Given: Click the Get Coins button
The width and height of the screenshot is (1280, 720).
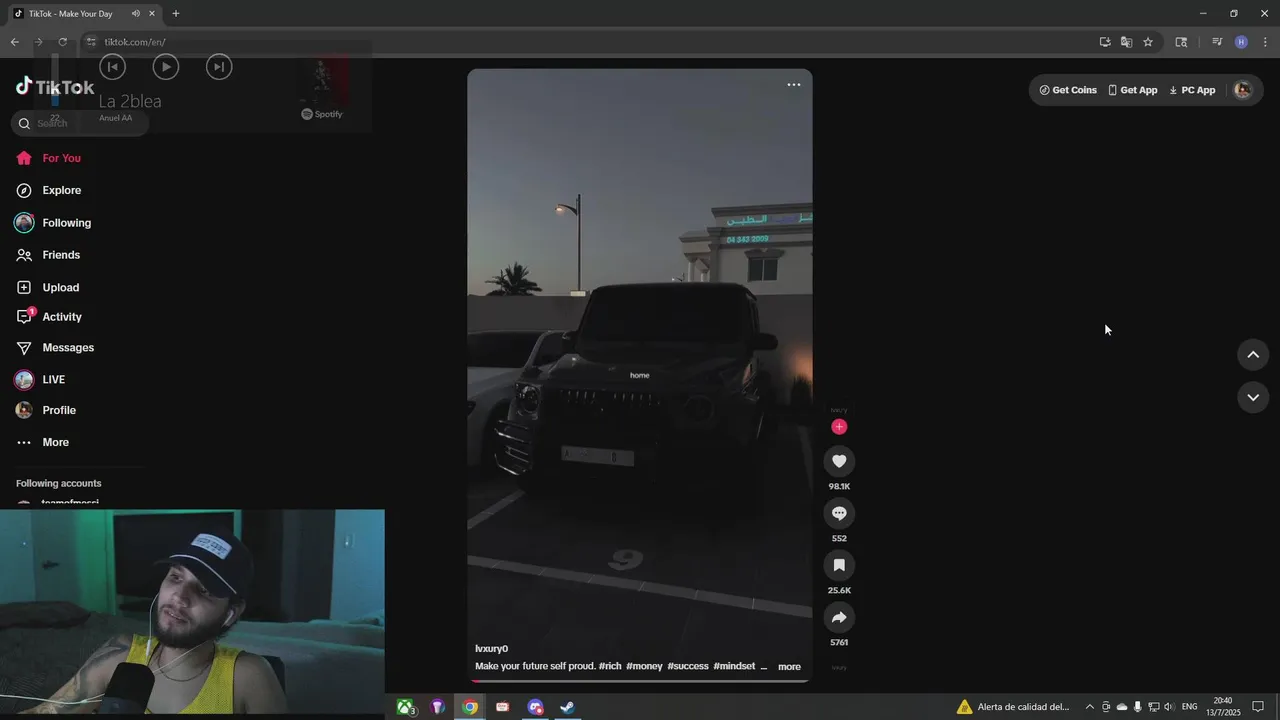Looking at the screenshot, I should [1068, 90].
